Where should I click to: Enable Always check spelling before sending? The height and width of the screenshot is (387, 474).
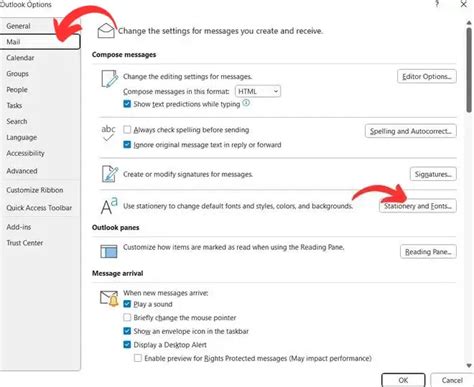(127, 129)
